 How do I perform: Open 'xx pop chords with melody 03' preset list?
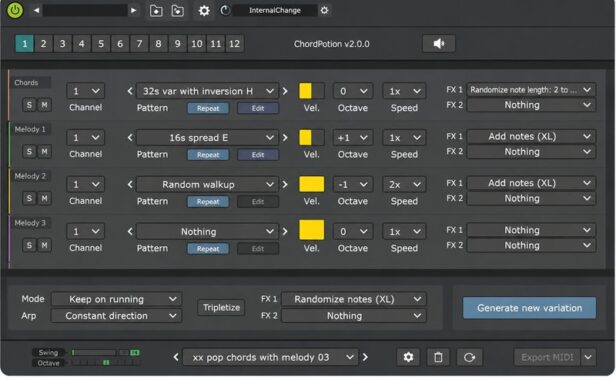(x=271, y=358)
